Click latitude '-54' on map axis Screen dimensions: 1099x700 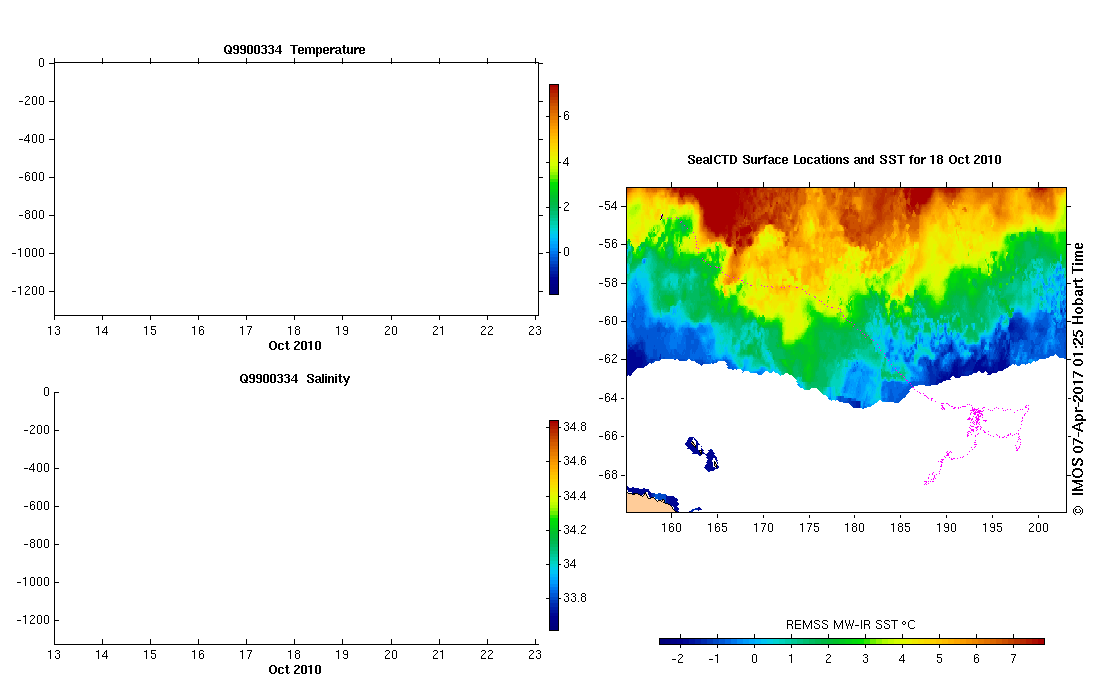point(608,206)
